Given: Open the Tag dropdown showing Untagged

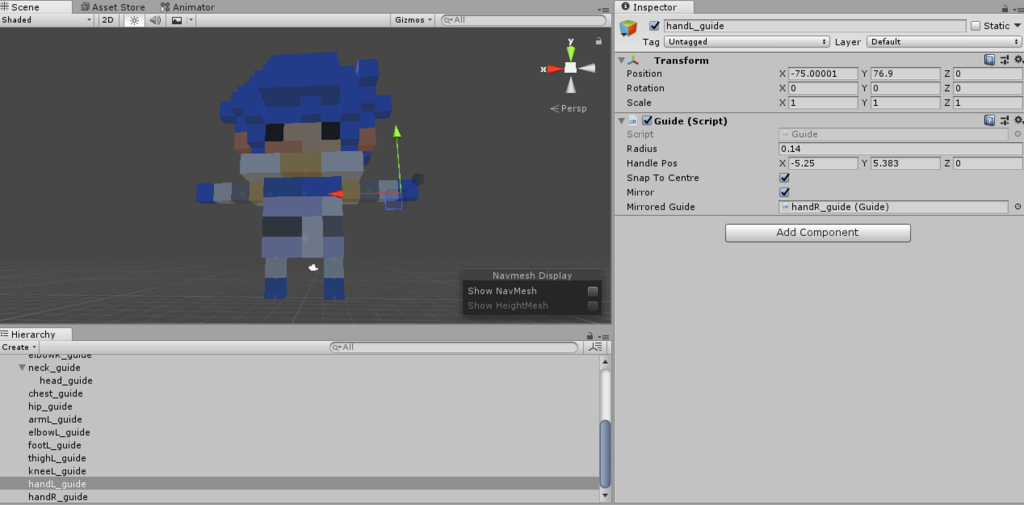Looking at the screenshot, I should click(x=746, y=42).
